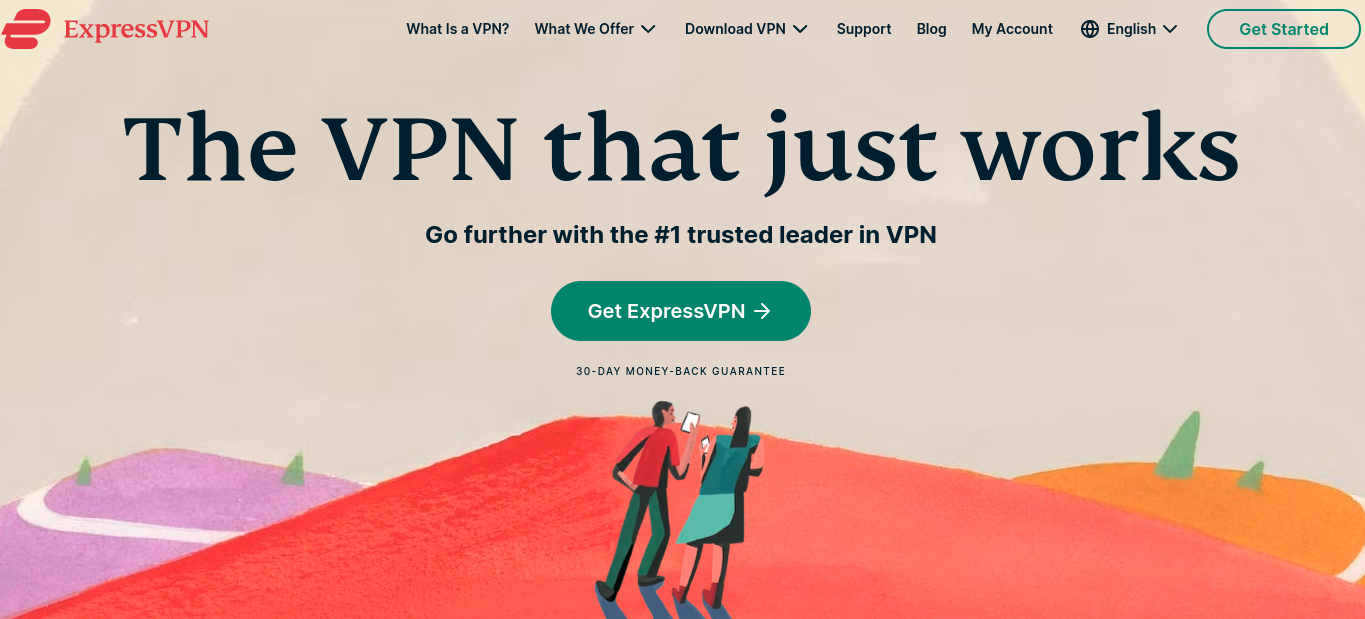The image size is (1365, 619).
Task: Click the ExpressVPN wordmark text
Action: click(136, 29)
